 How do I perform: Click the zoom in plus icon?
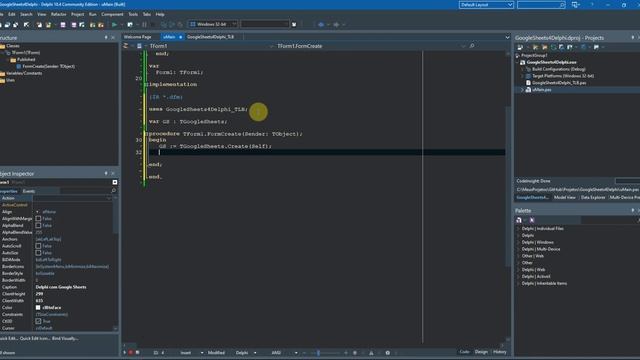coord(346,353)
